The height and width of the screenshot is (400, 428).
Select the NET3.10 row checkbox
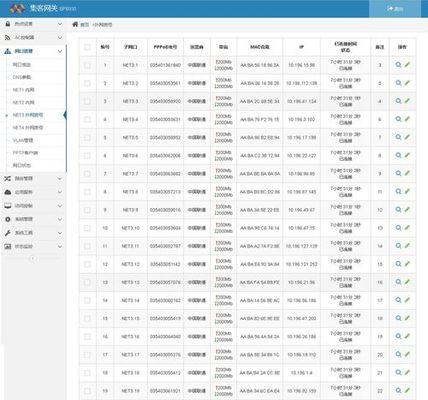tap(87, 228)
